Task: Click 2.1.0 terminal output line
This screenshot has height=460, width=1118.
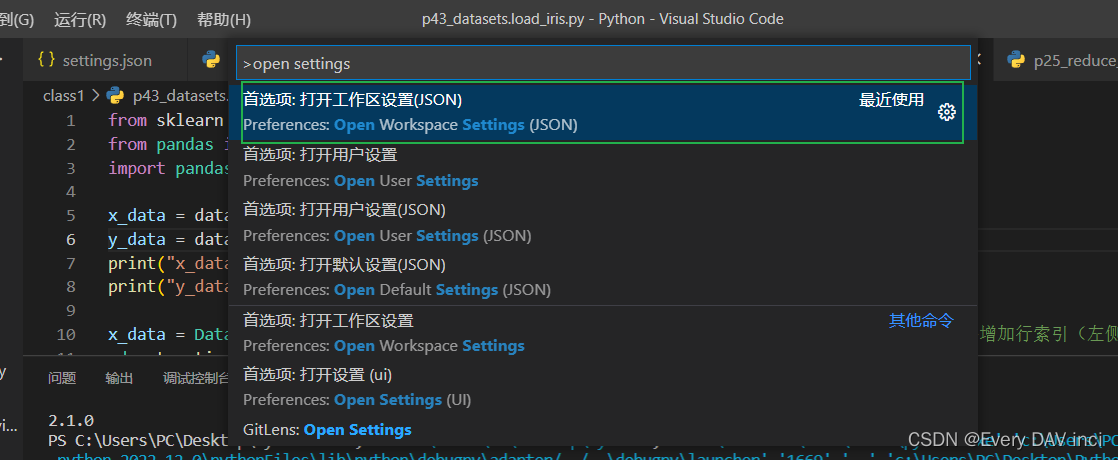Action: click(x=71, y=421)
